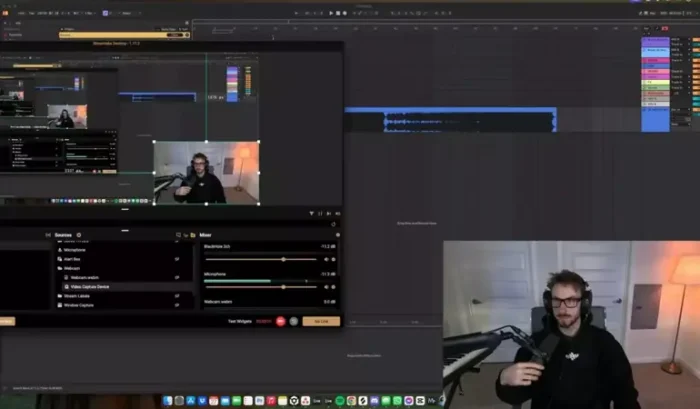Open Finder from the dock
Viewport: 700px width, 409px height.
point(168,401)
